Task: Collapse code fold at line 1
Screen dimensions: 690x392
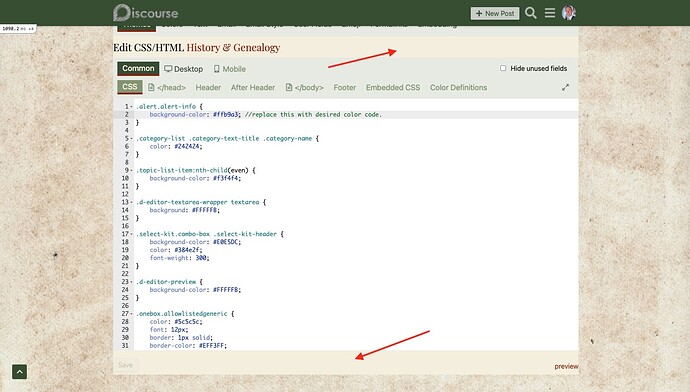Action: pos(131,106)
